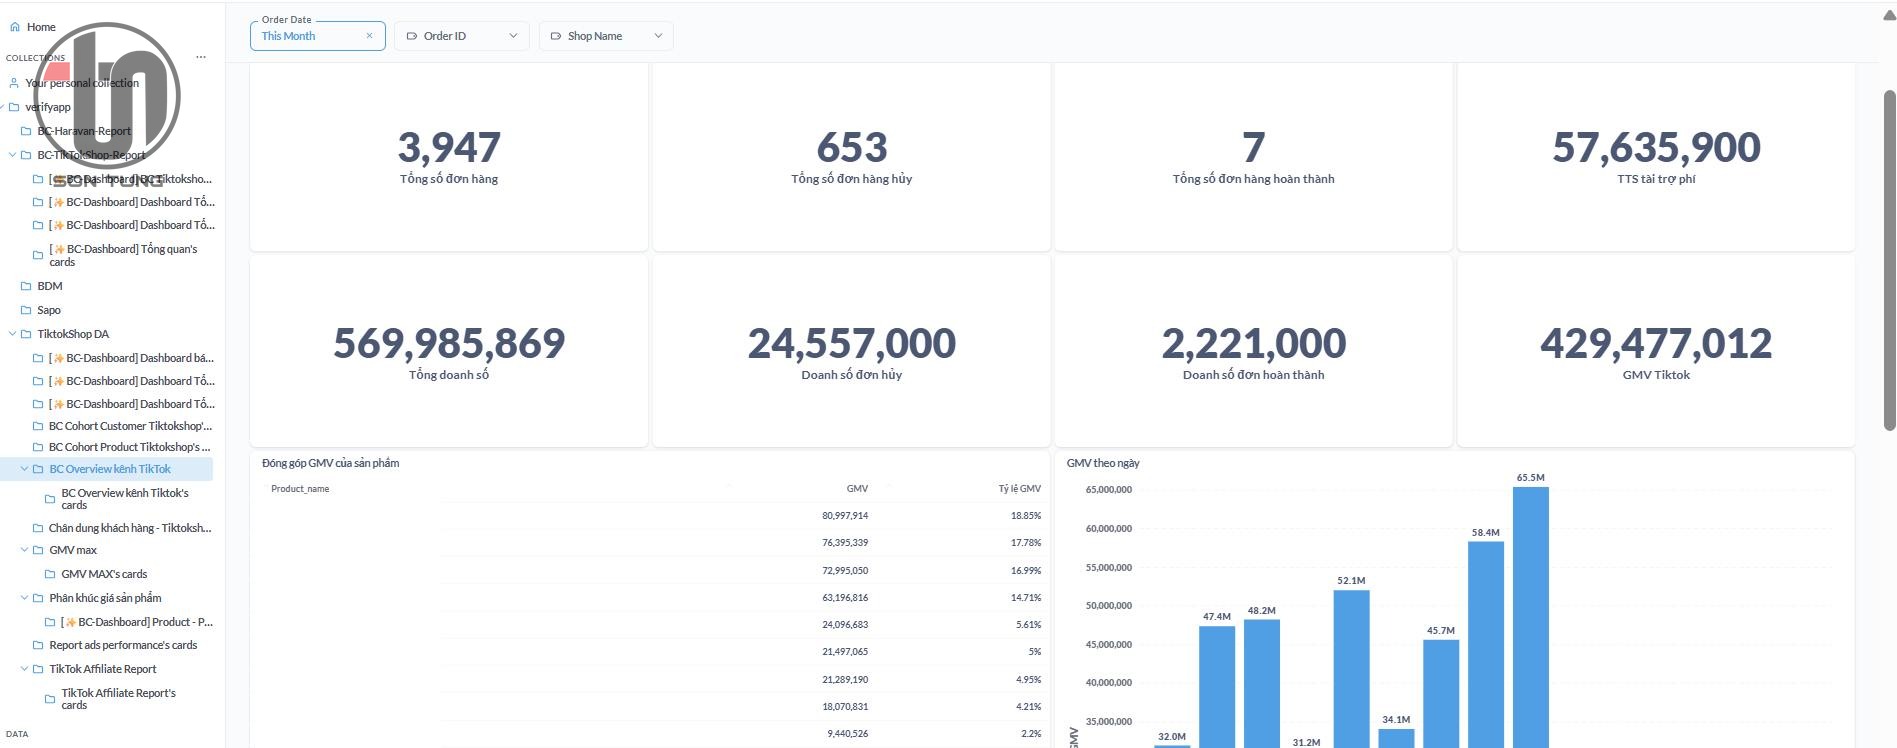Clear the This Month date filter

coord(369,36)
